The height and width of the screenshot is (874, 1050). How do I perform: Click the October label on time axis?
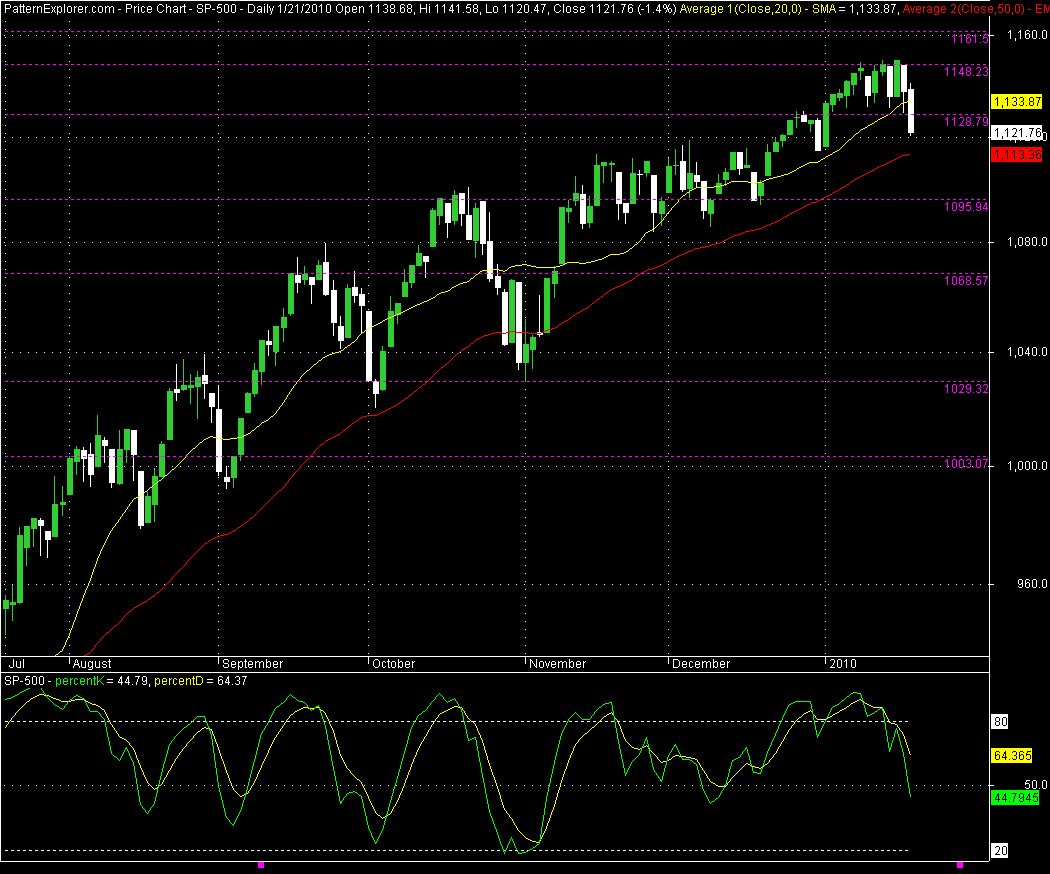393,664
